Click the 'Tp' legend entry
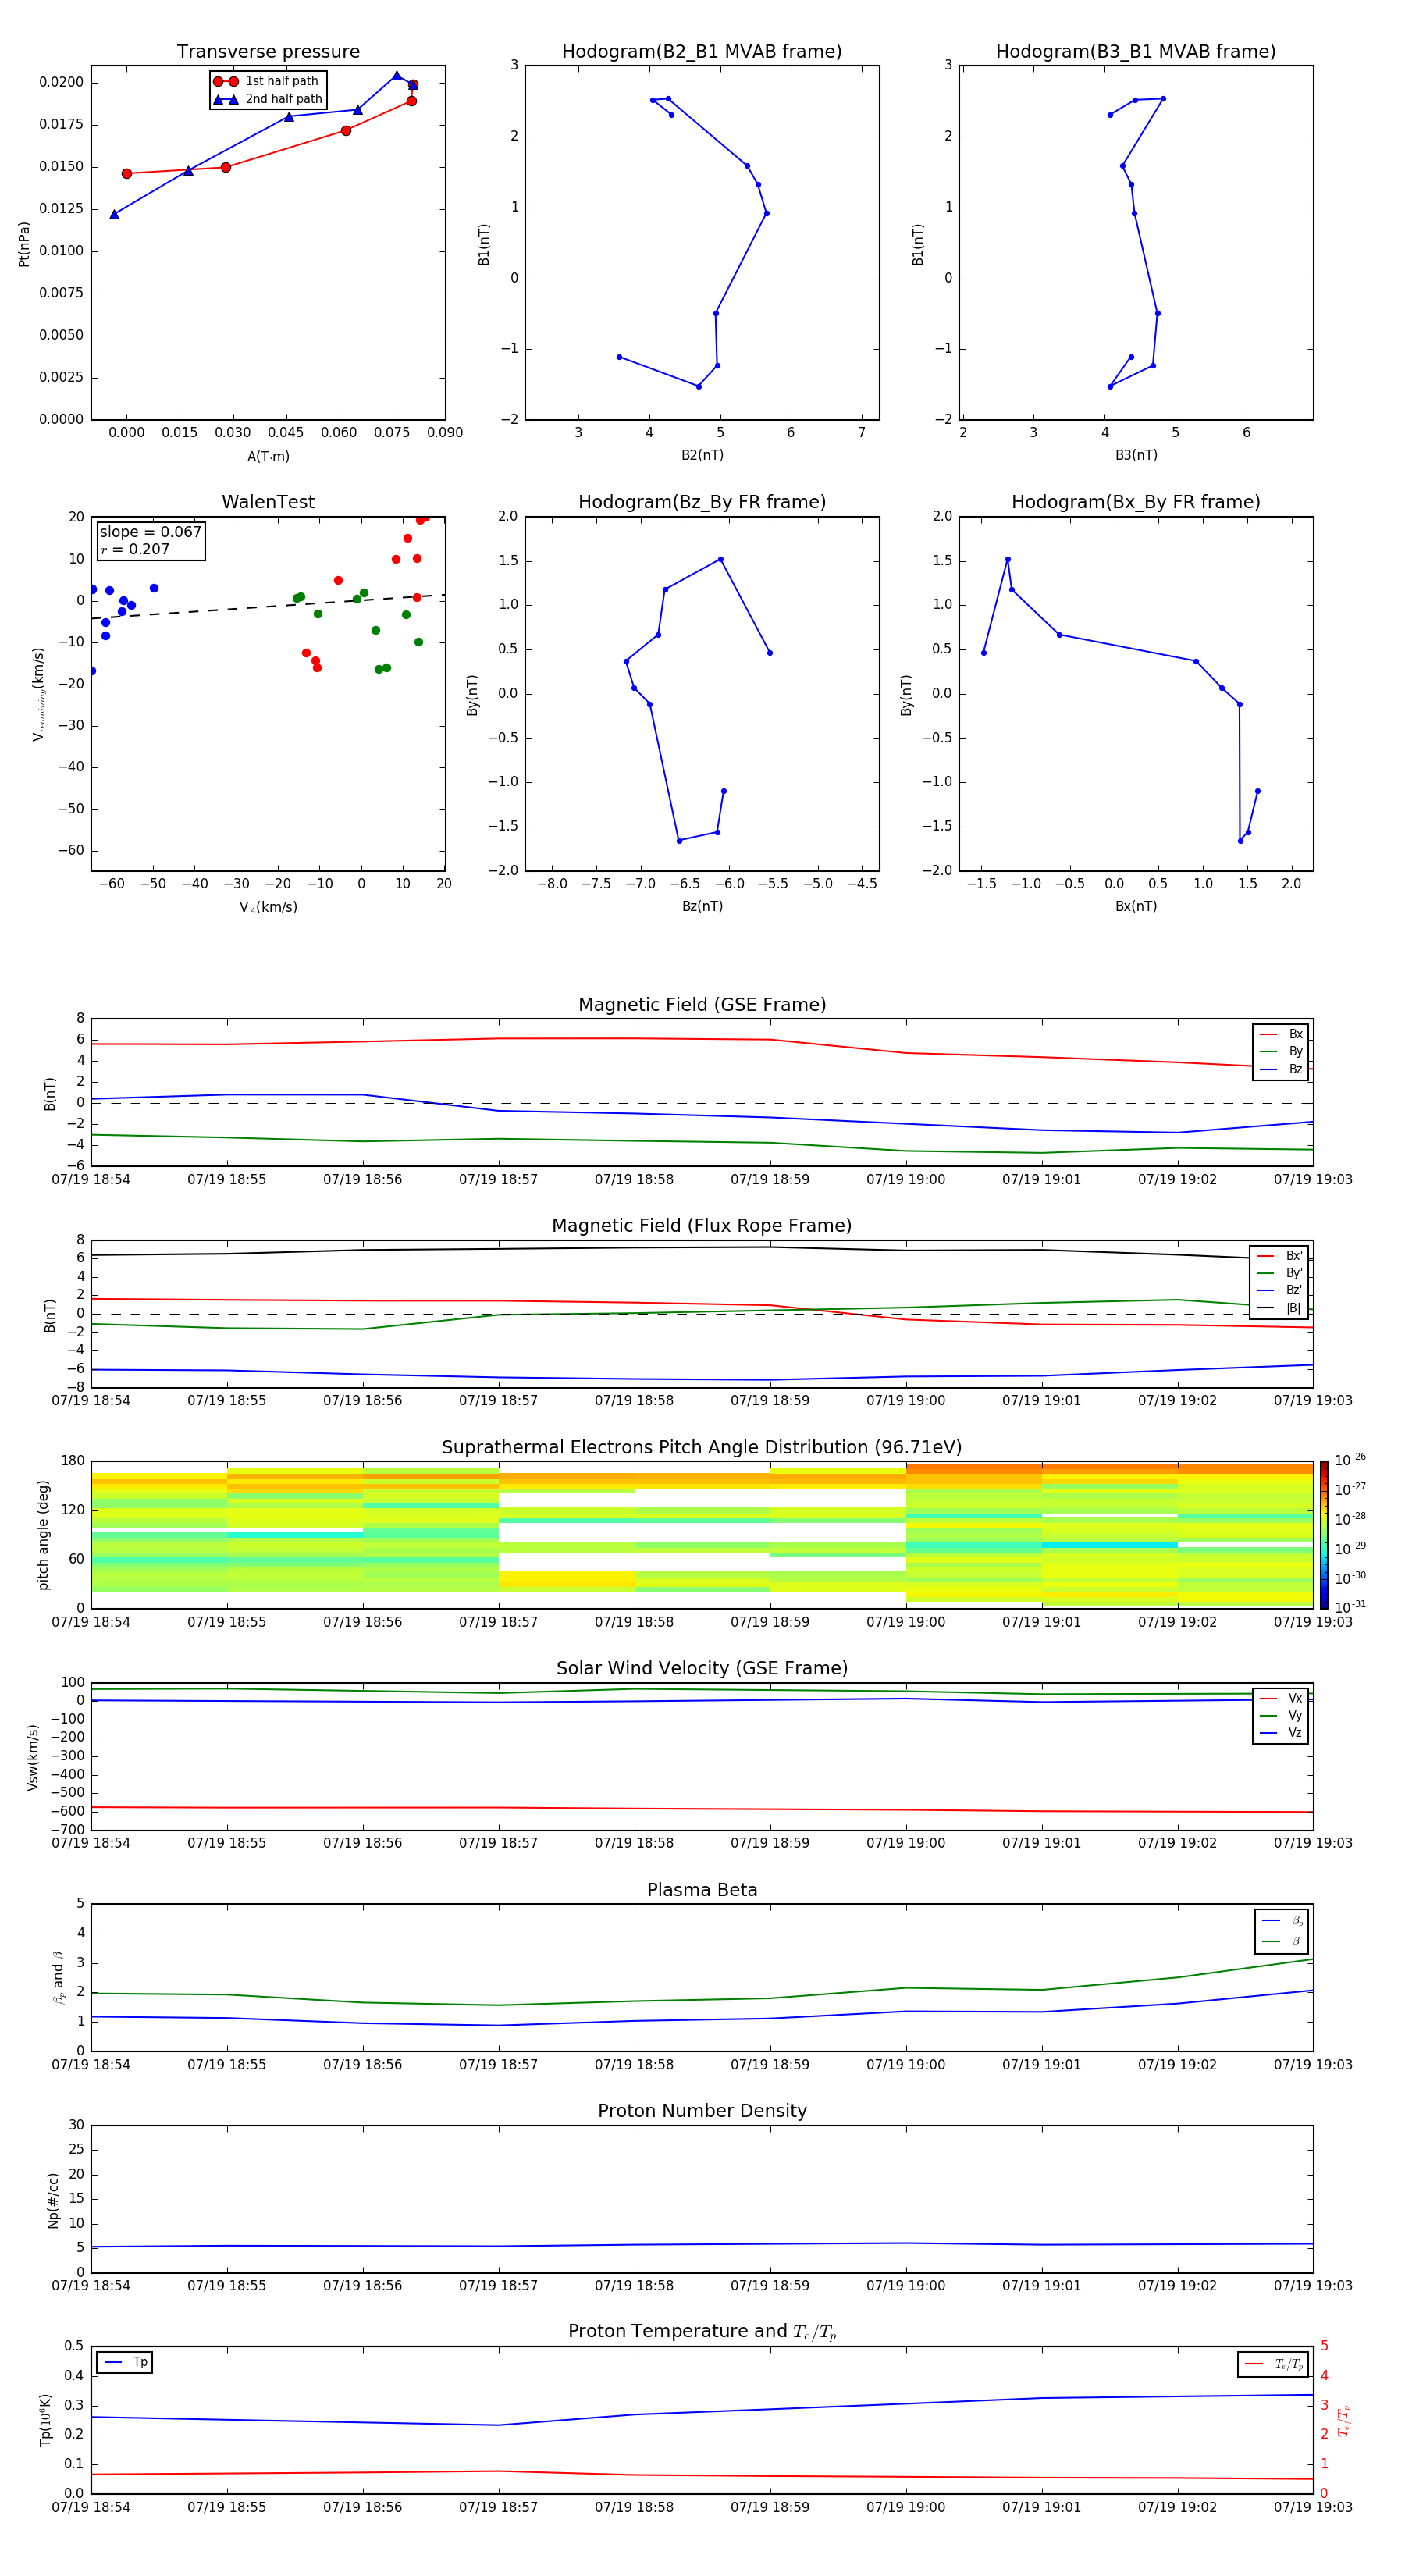 pos(125,2362)
